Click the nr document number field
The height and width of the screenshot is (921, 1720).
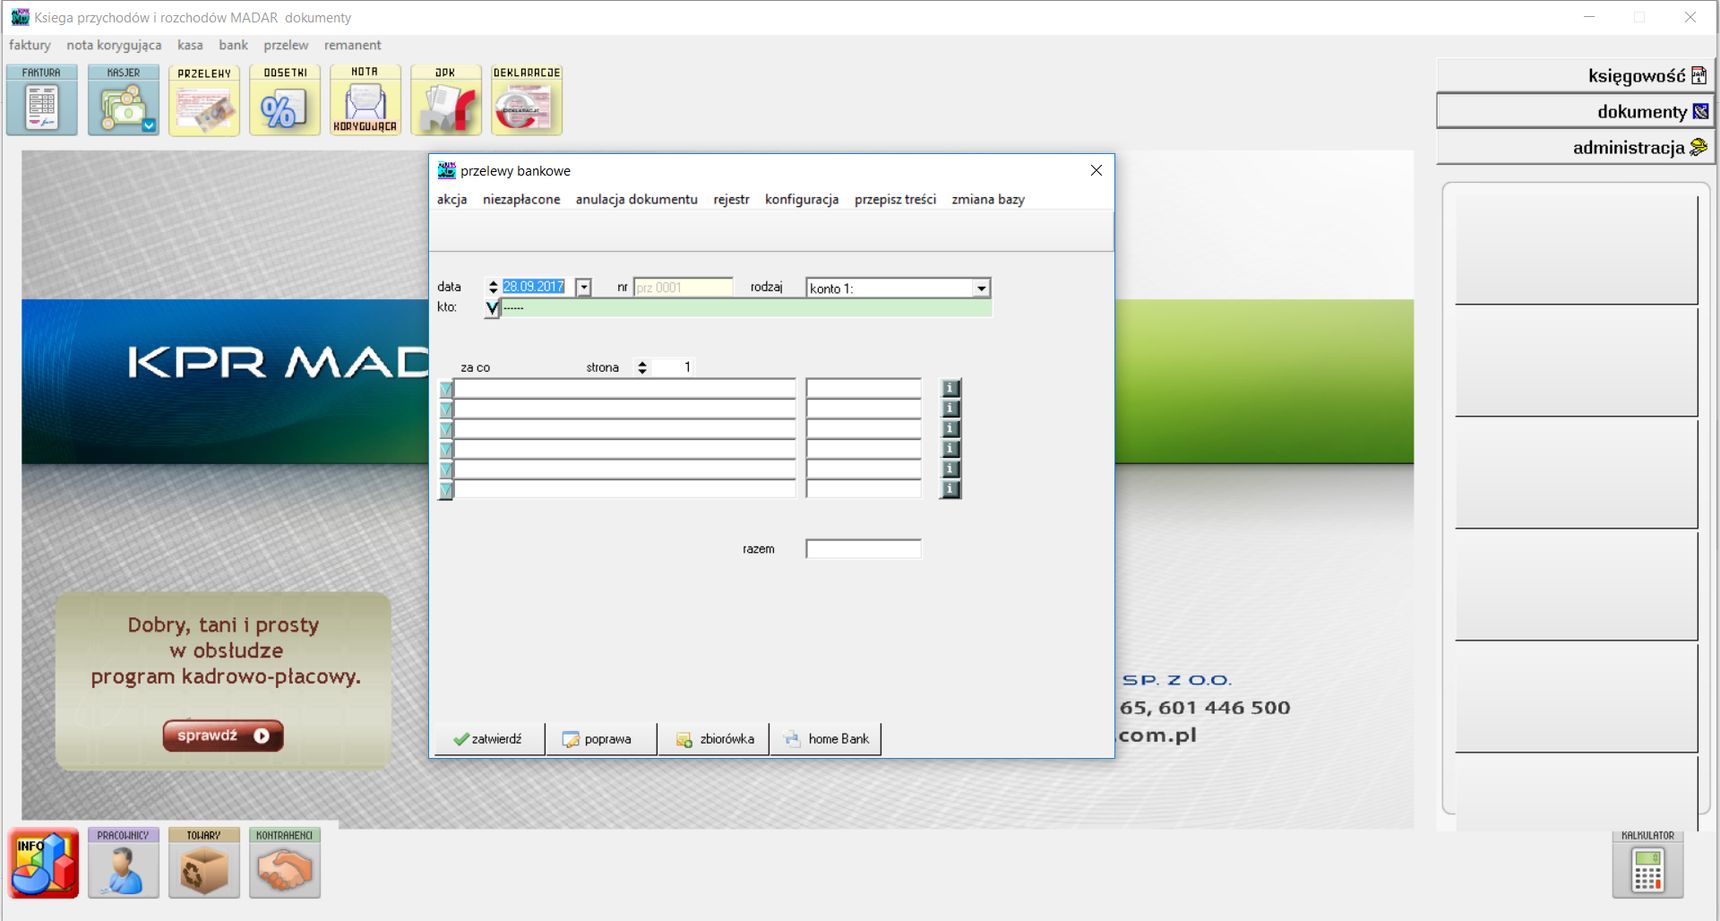(x=683, y=287)
